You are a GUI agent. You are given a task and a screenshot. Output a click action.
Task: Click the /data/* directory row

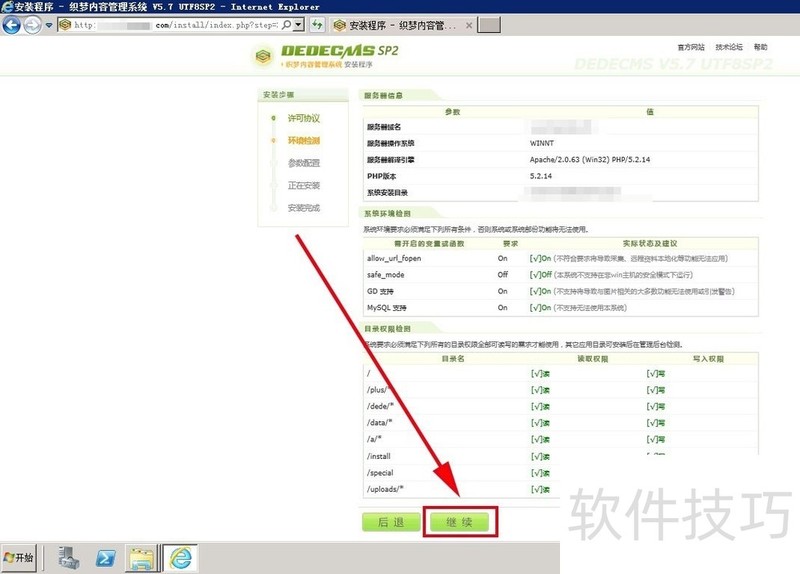click(560, 422)
